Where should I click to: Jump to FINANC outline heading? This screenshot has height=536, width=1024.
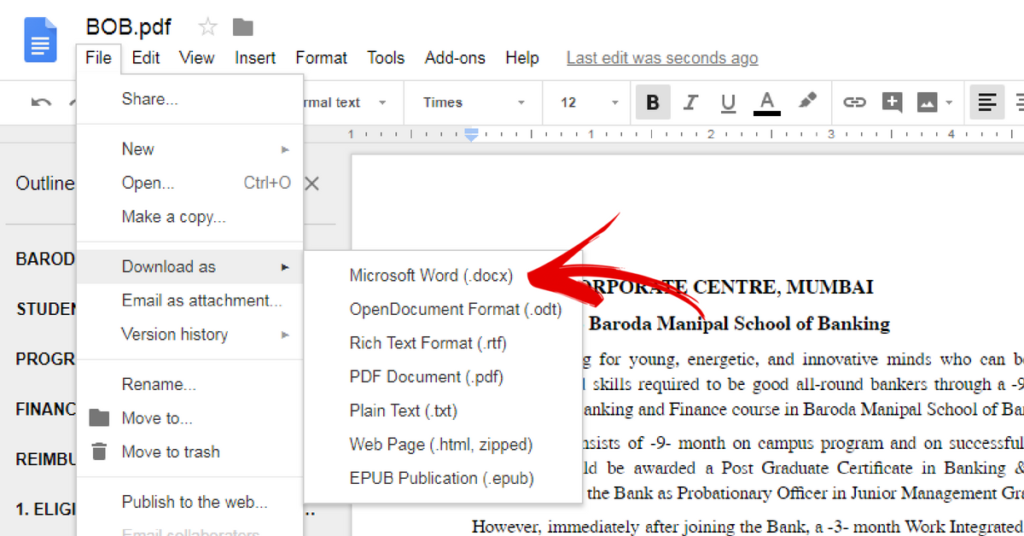pyautogui.click(x=45, y=409)
